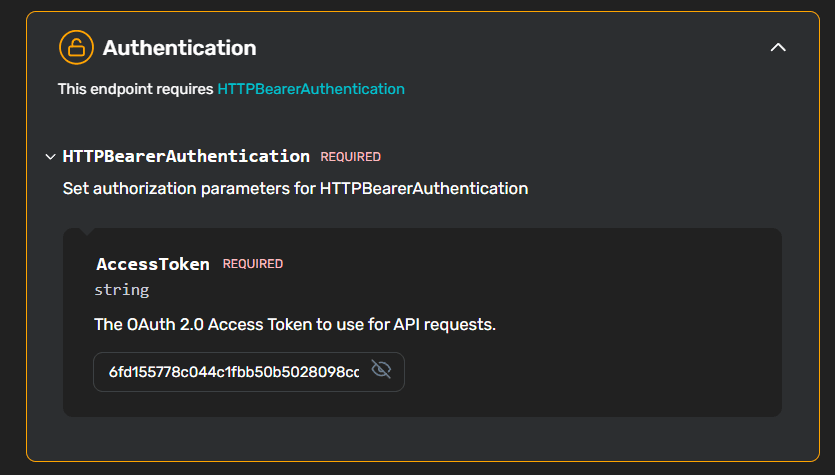Click the 'string' type label

[x=121, y=290]
